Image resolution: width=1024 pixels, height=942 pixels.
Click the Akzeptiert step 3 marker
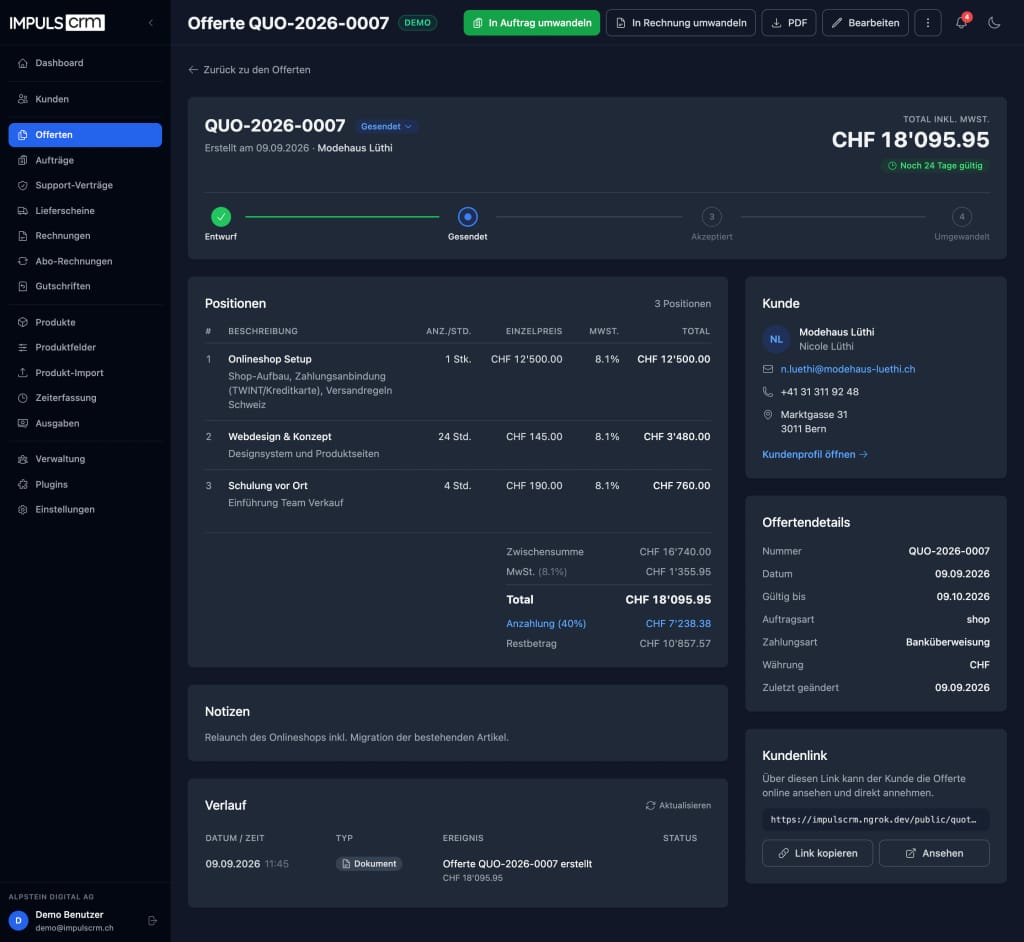pos(711,216)
